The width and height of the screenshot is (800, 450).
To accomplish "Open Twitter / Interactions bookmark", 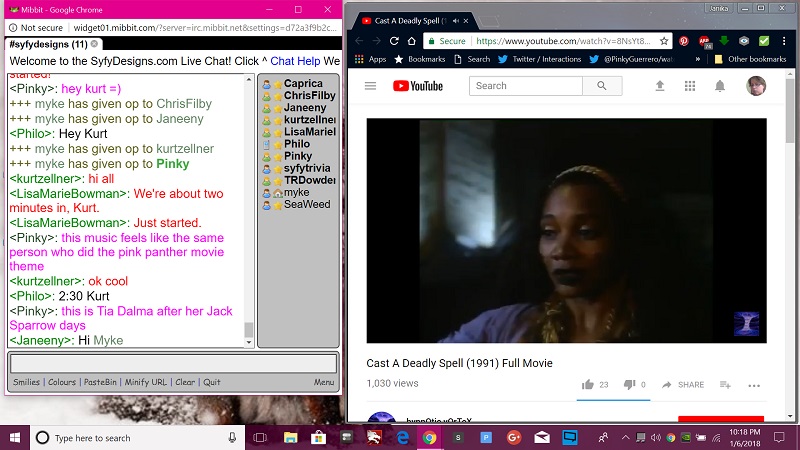I will (x=540, y=59).
